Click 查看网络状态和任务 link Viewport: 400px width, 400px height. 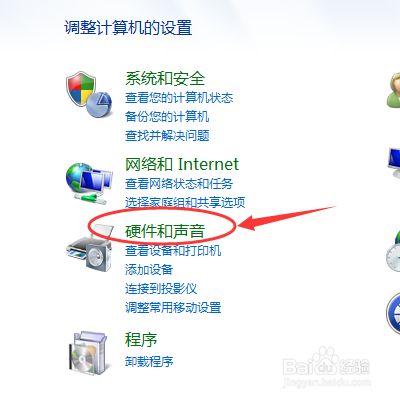tap(179, 184)
